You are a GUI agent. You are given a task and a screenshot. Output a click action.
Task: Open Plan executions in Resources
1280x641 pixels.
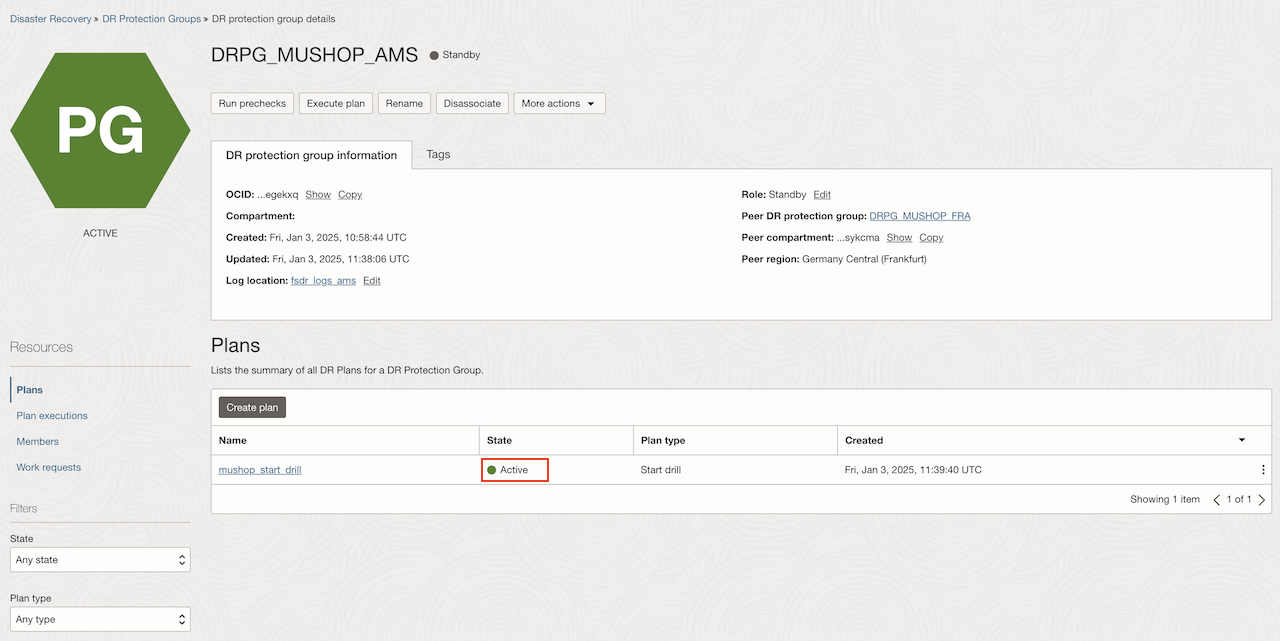click(52, 416)
